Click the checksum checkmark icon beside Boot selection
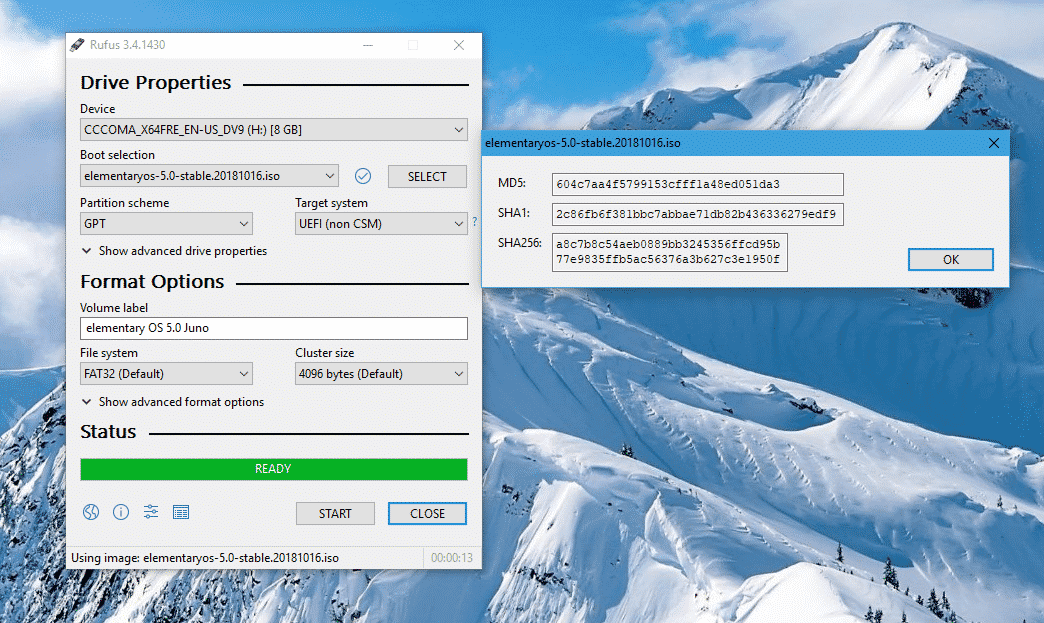This screenshot has width=1044, height=623. point(363,176)
